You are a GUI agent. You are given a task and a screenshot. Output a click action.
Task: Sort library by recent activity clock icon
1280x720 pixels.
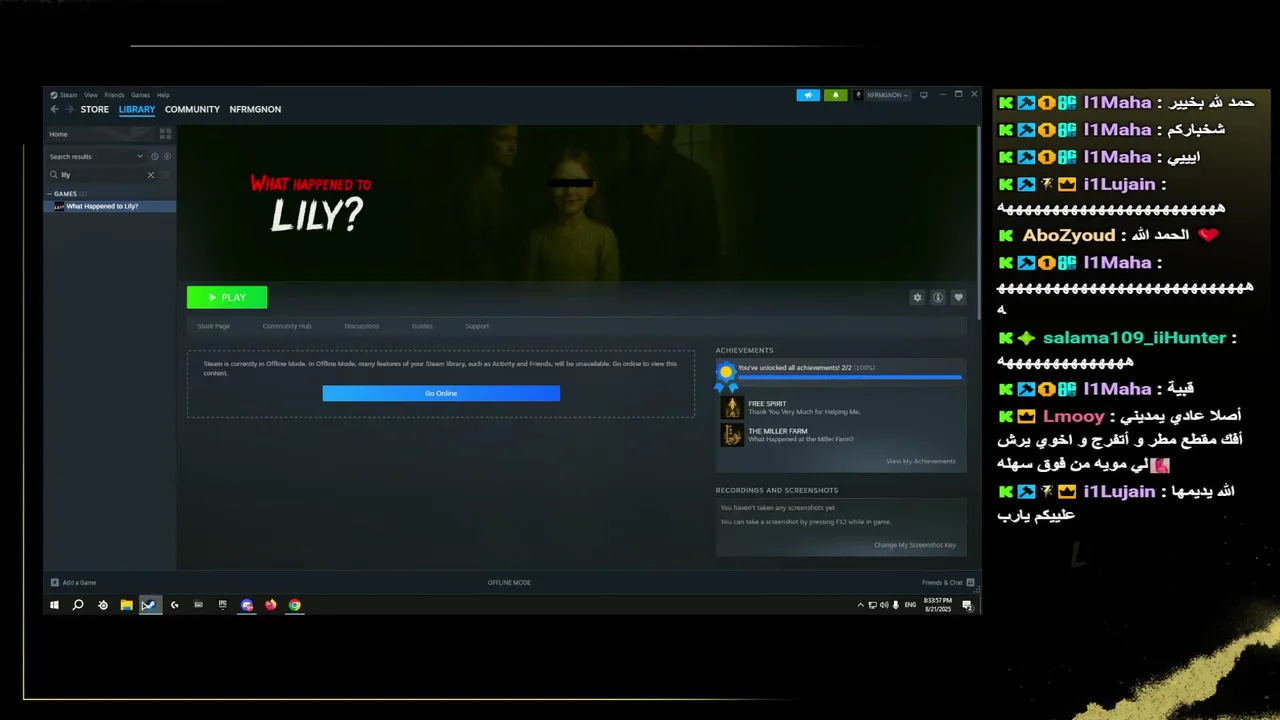155,156
